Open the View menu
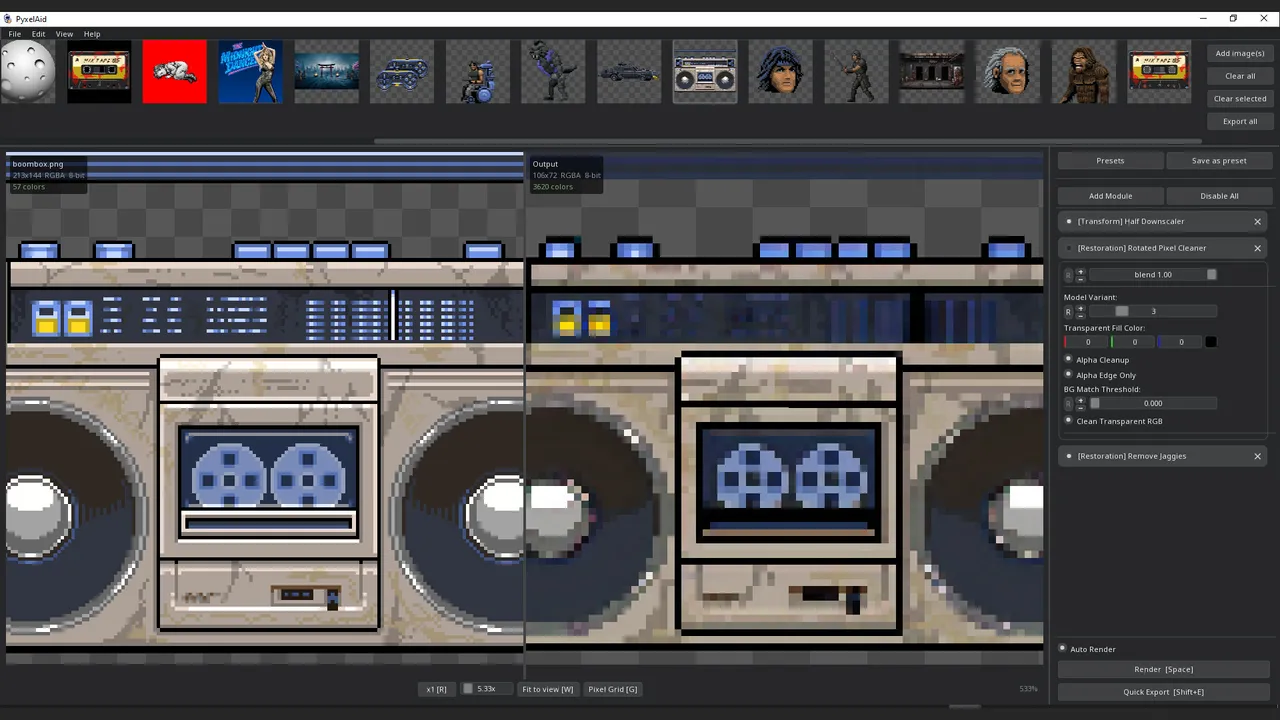This screenshot has height=720, width=1280. click(64, 34)
